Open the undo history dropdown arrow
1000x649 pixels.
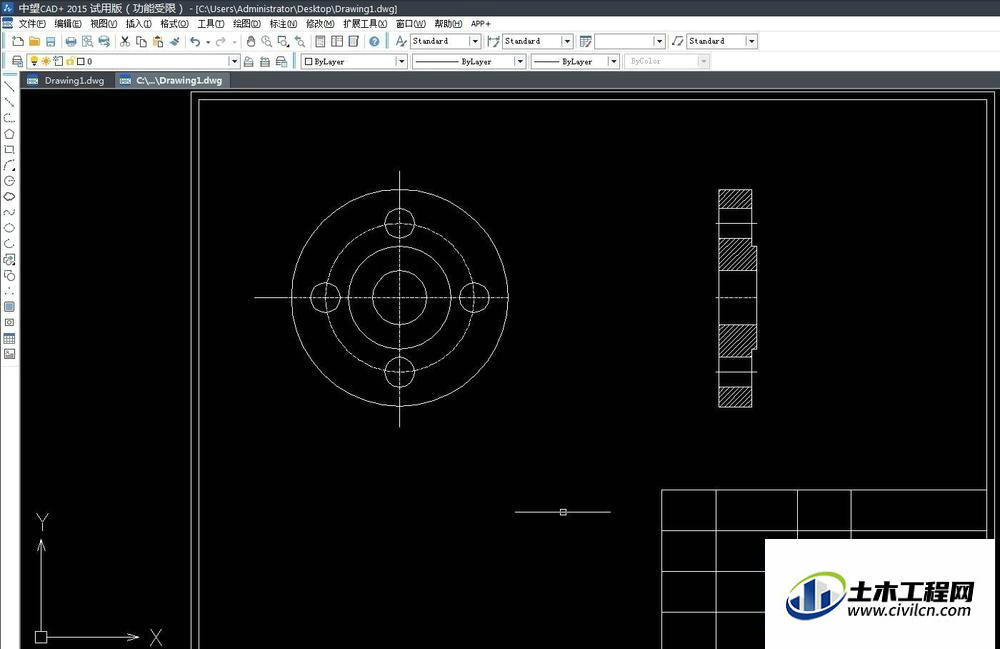coord(208,42)
